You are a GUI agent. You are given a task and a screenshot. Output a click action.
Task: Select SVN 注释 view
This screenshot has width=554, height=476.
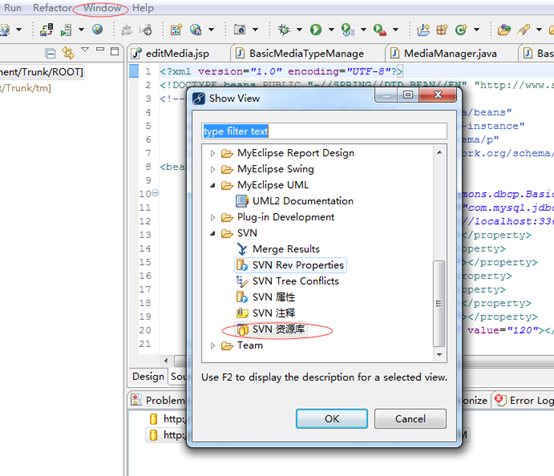(273, 313)
